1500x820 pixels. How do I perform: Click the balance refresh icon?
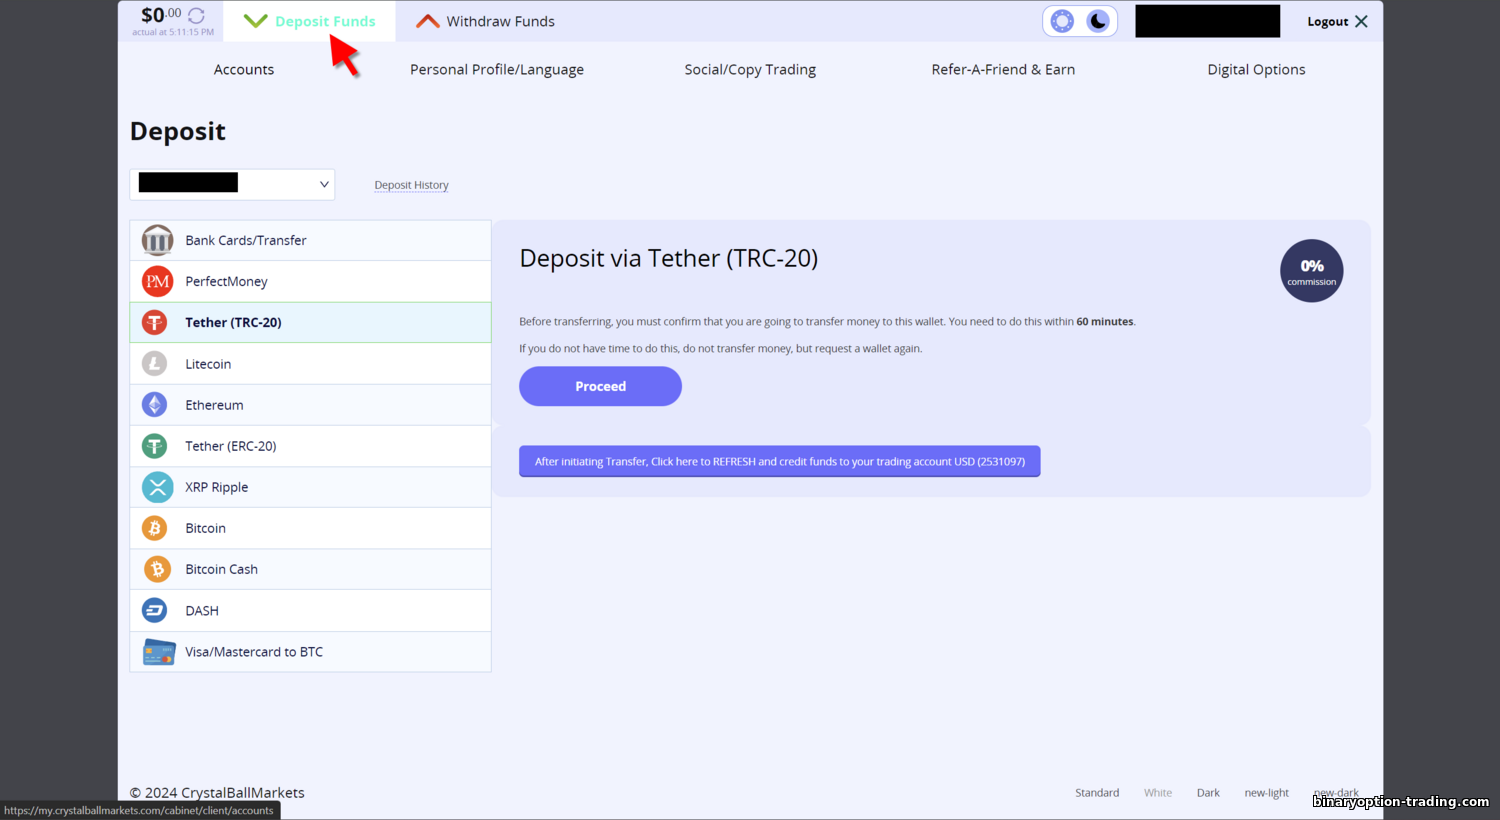coord(196,16)
